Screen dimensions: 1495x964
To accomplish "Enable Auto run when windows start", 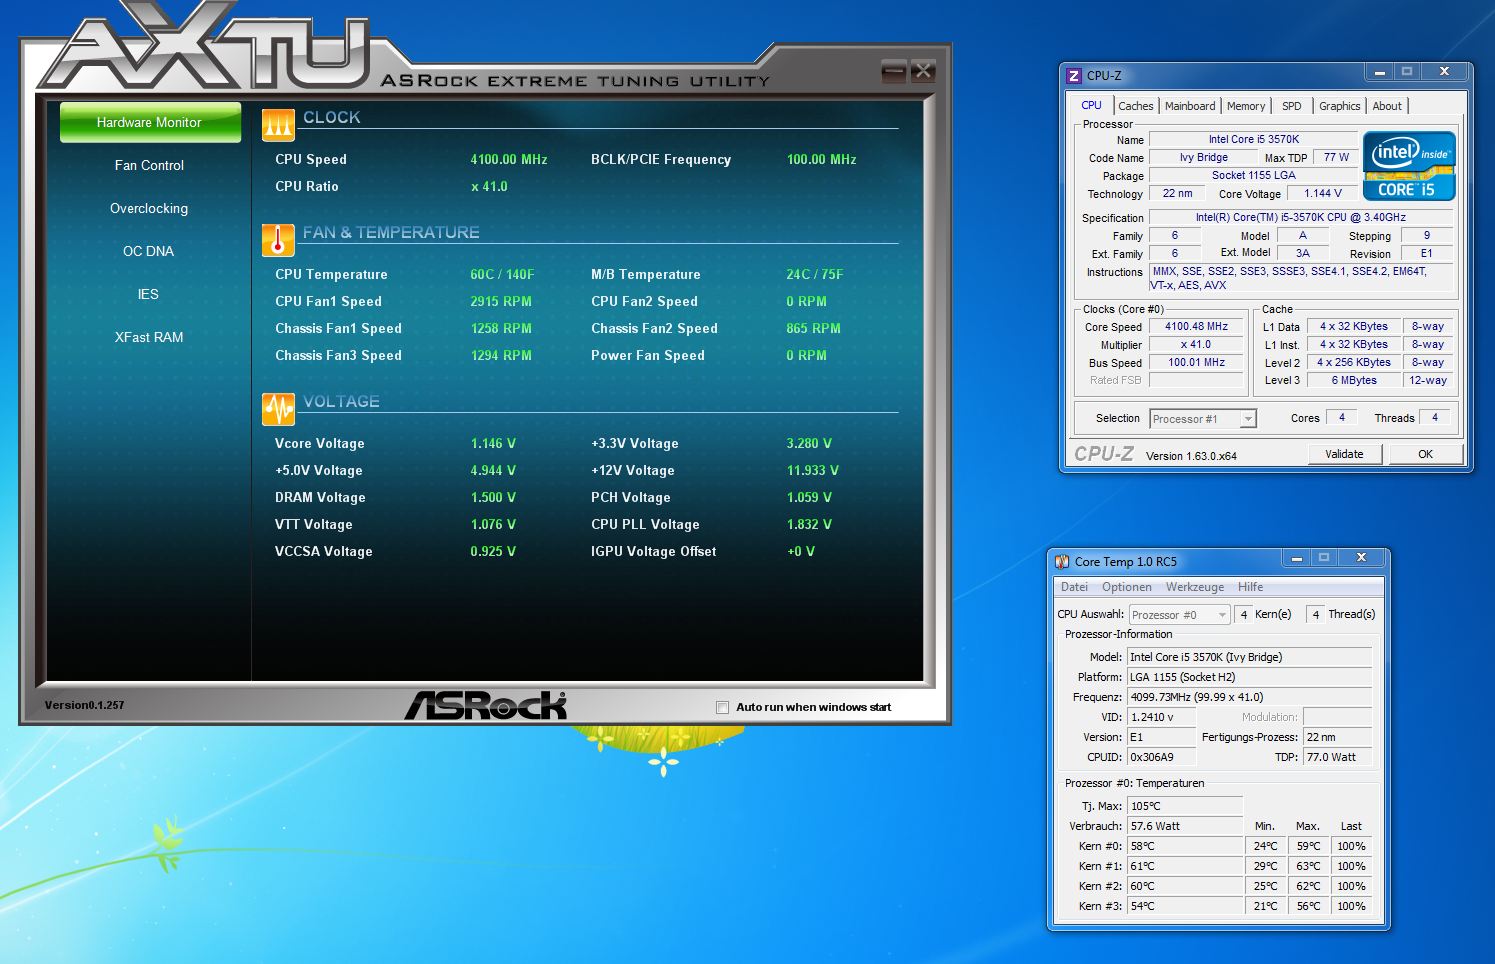I will click(722, 707).
